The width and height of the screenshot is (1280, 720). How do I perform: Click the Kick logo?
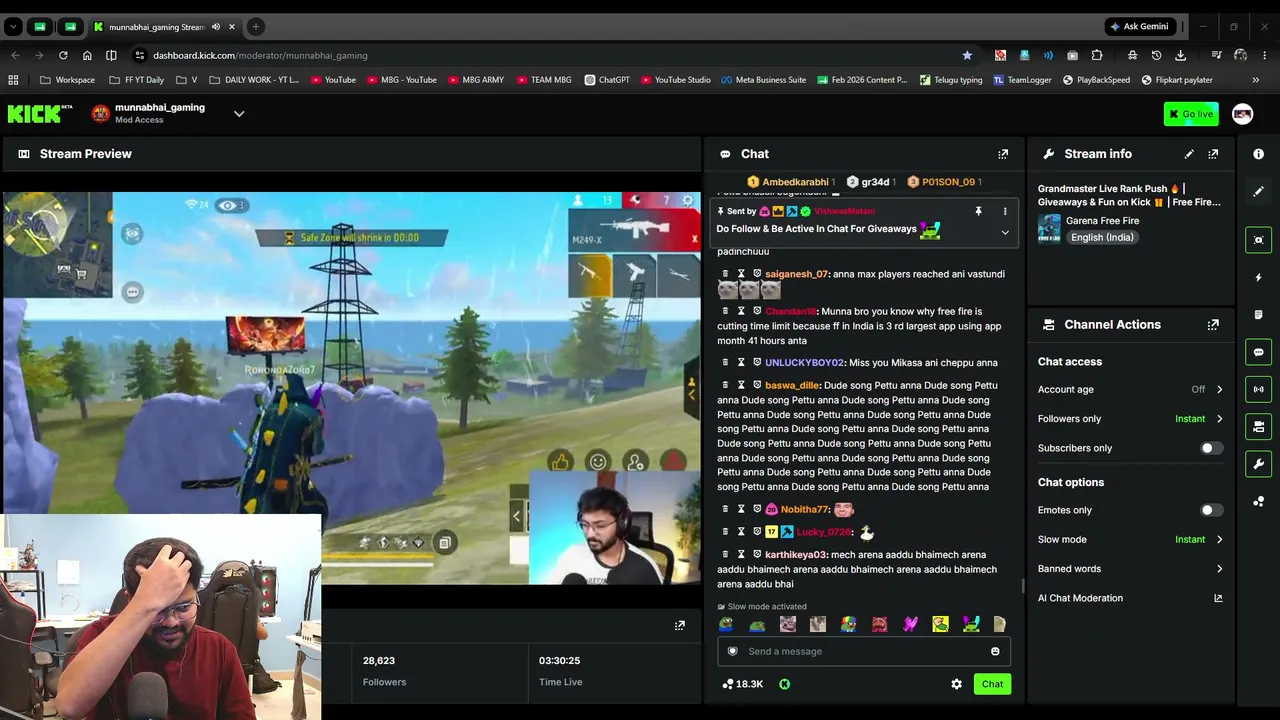[40, 114]
